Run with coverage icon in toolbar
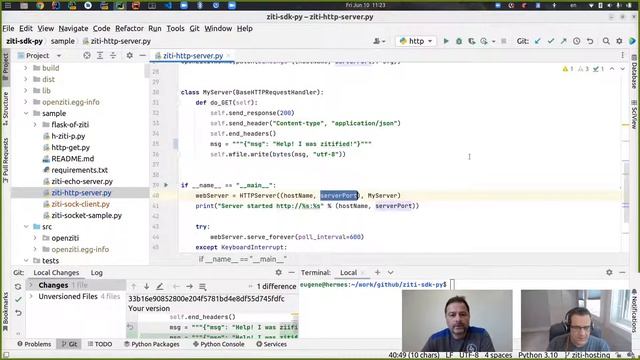The width and height of the screenshot is (640, 360). [x=471, y=41]
